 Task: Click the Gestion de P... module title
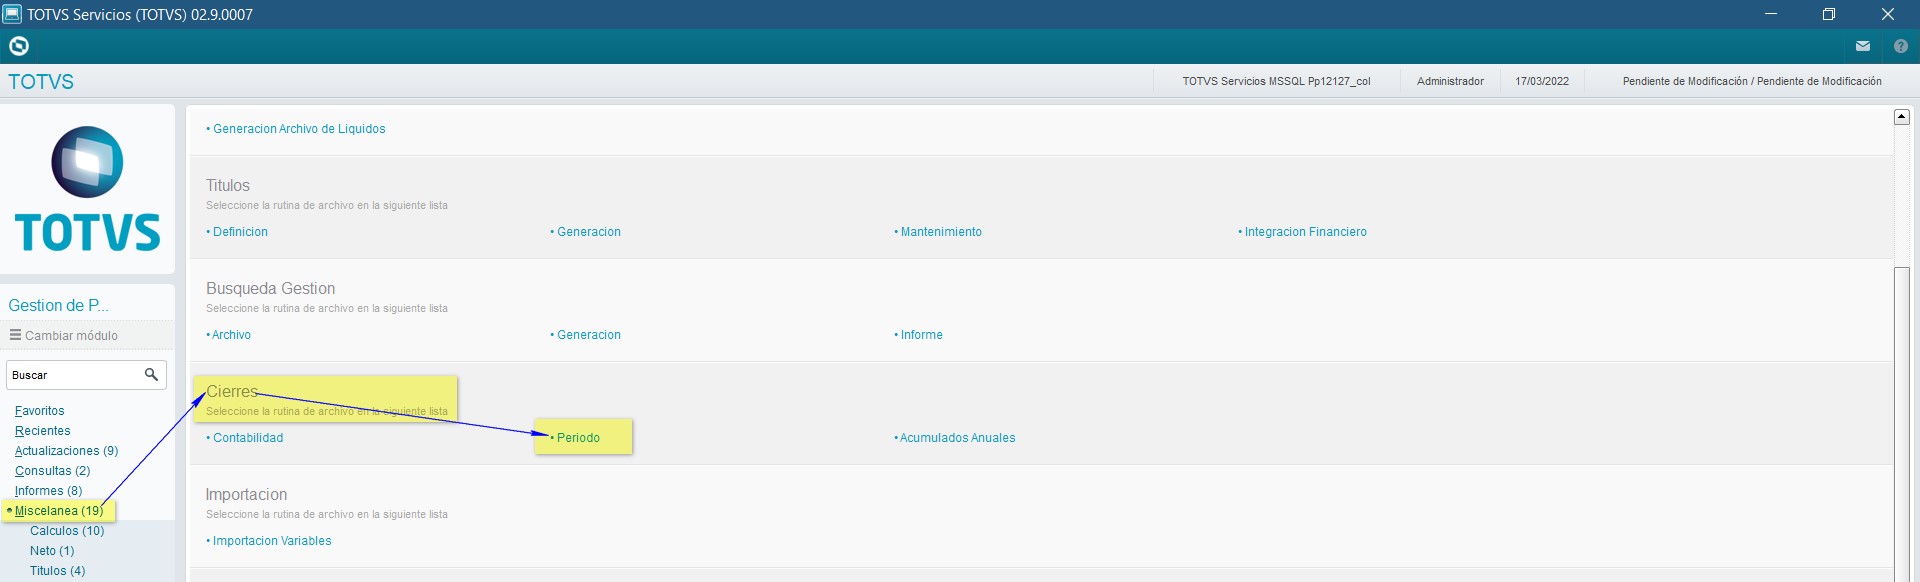click(x=58, y=305)
